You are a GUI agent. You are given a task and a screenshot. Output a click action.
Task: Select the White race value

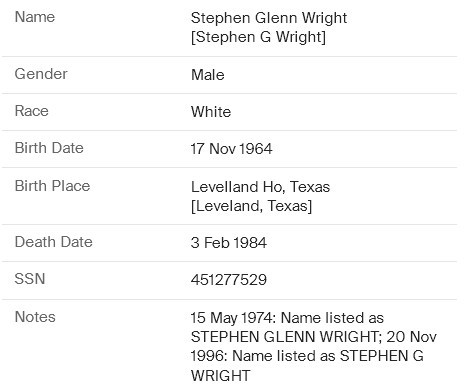click(211, 112)
